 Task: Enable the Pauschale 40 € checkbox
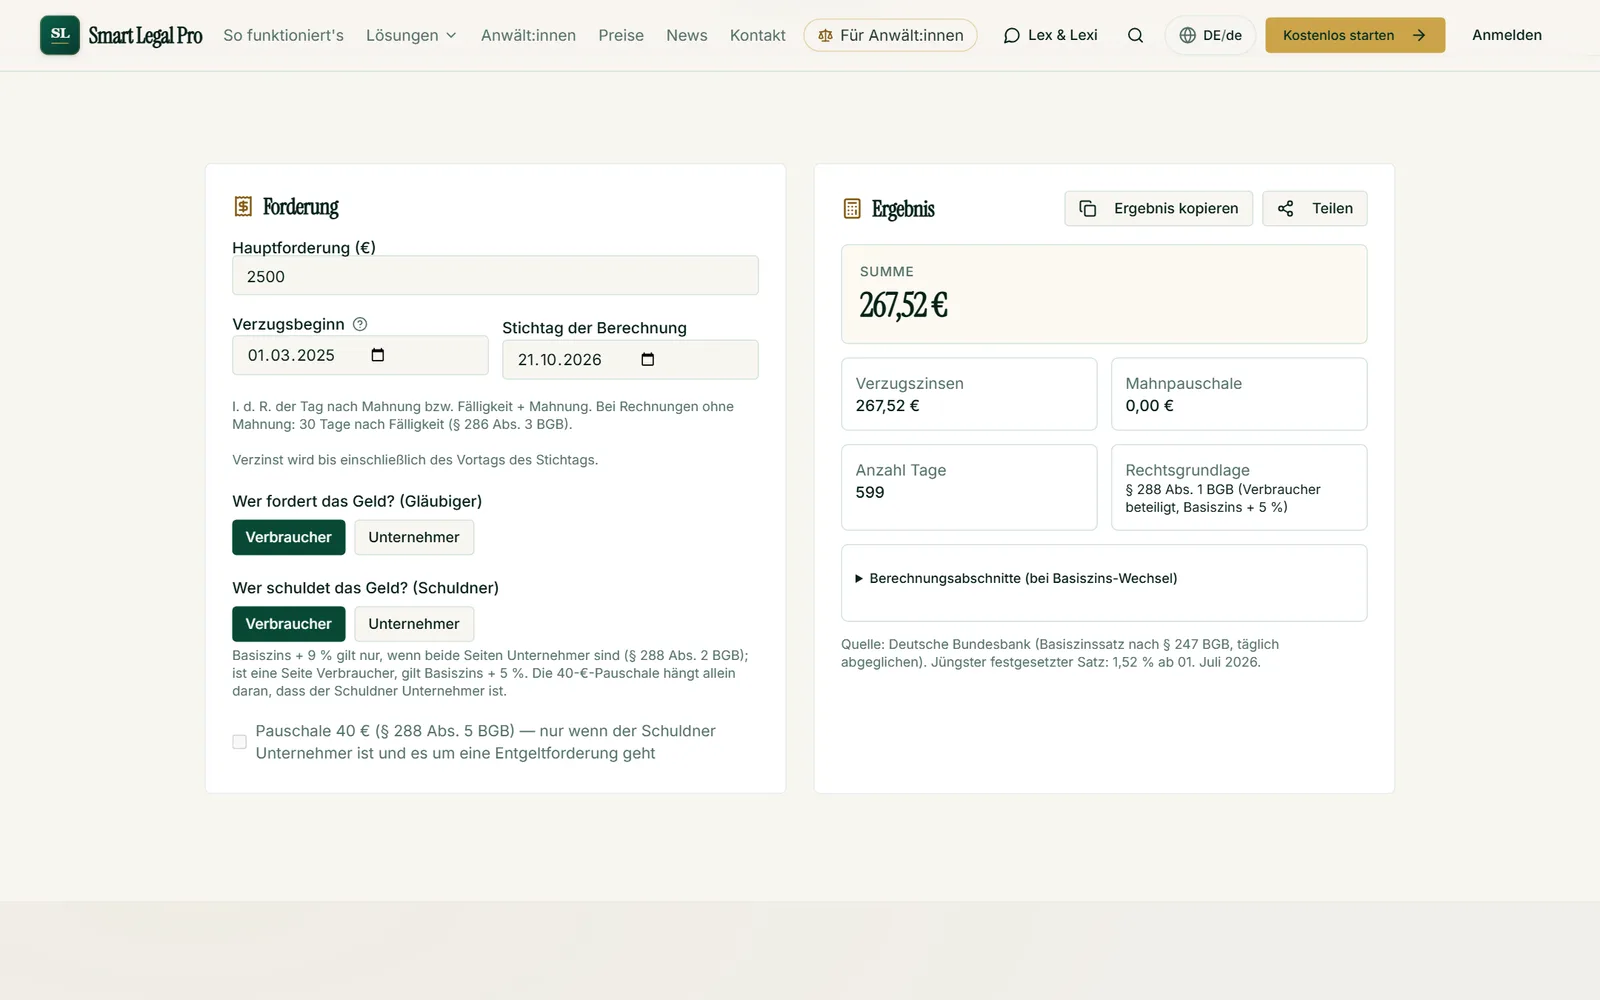pos(240,742)
